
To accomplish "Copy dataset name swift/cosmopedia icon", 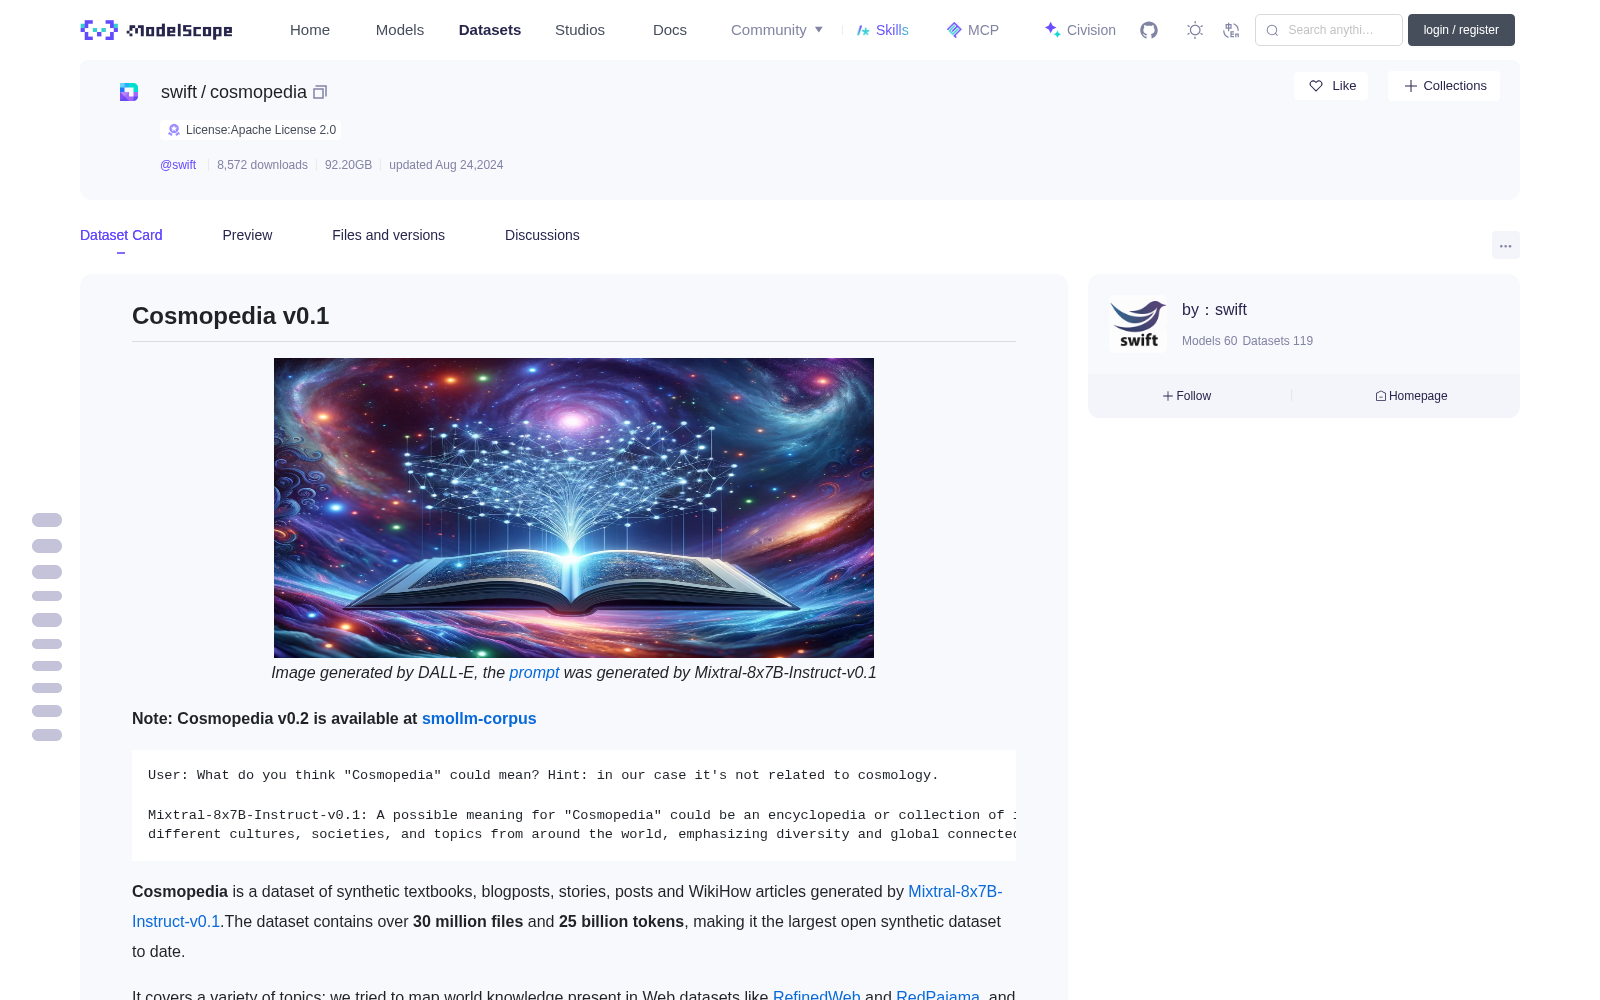I will pos(320,92).
